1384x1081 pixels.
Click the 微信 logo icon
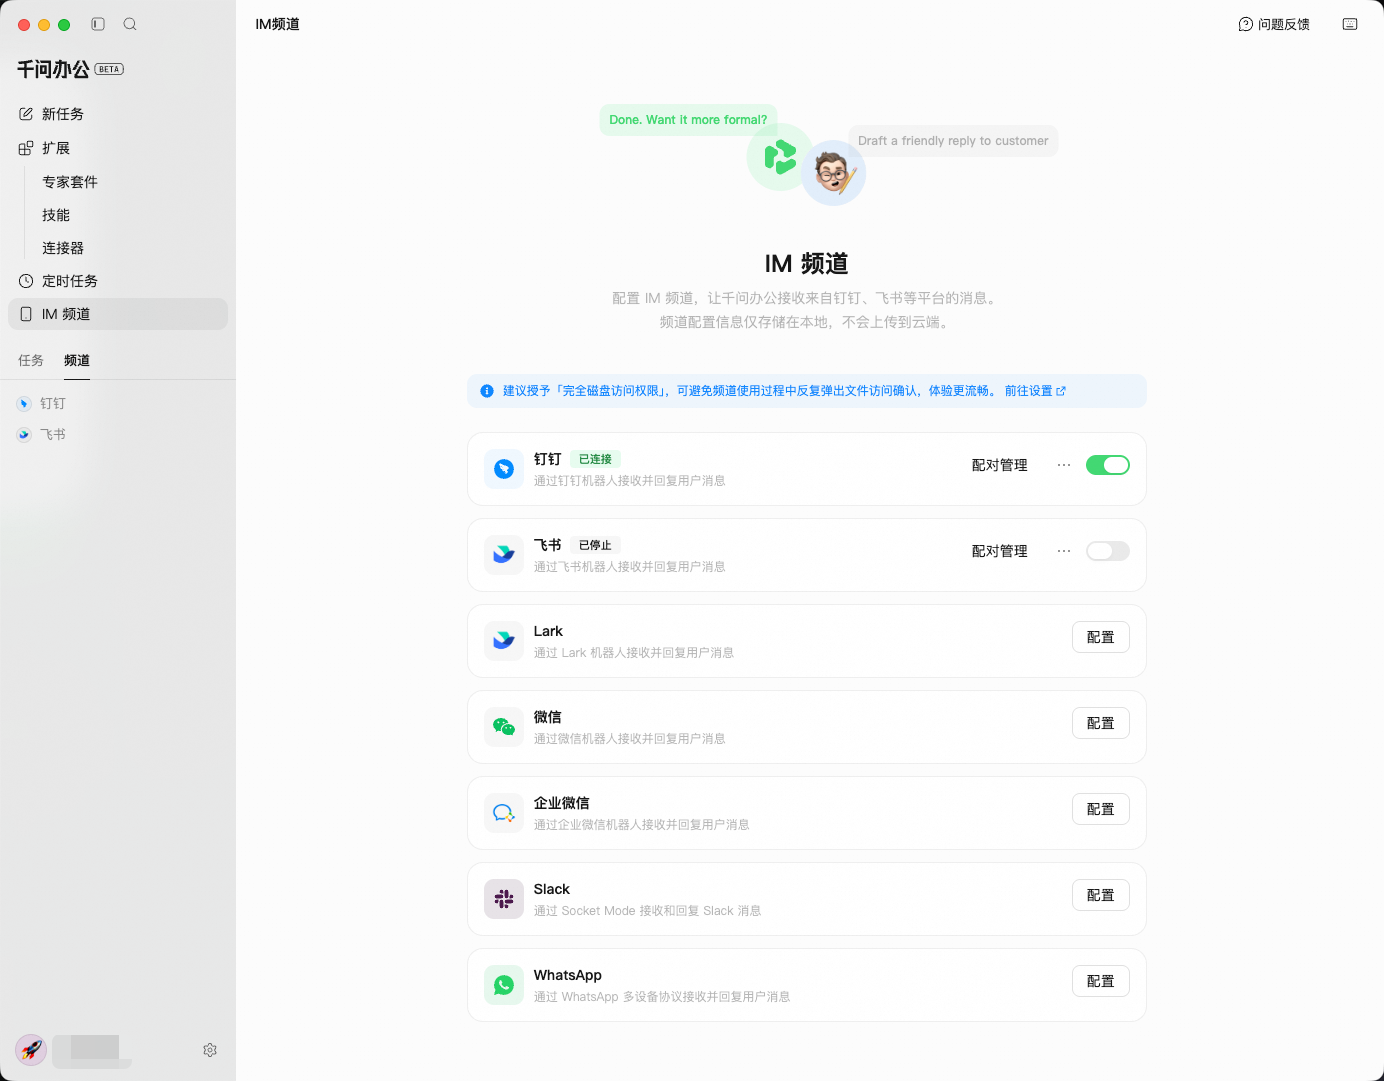504,727
